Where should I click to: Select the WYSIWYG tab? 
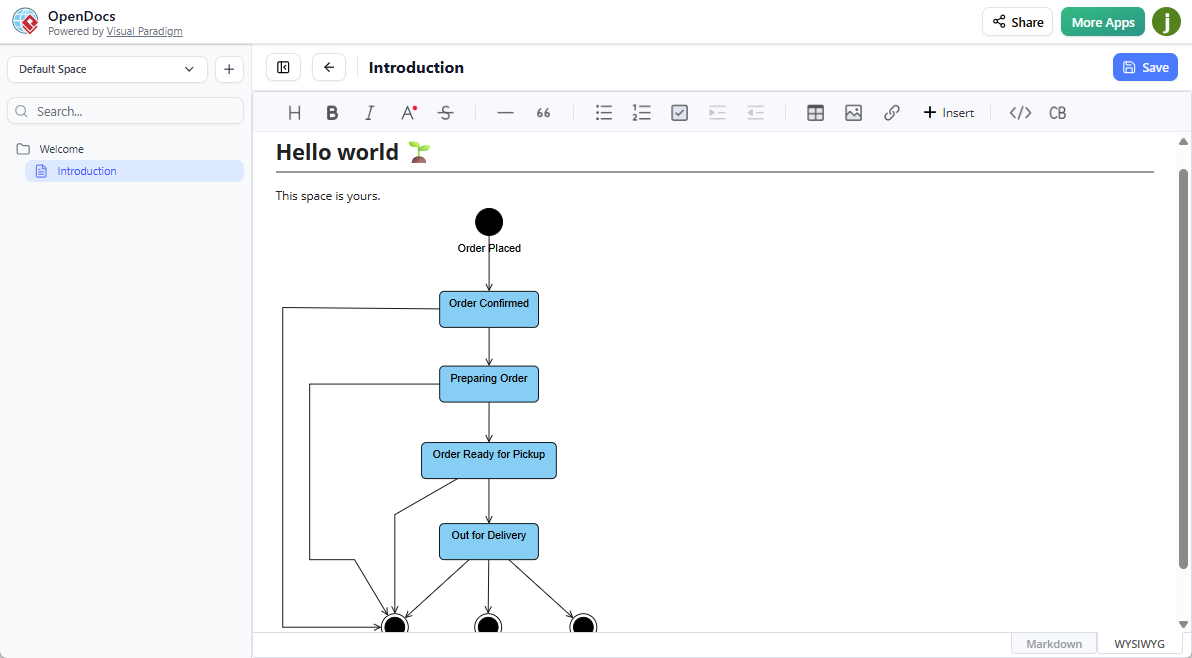click(1138, 643)
